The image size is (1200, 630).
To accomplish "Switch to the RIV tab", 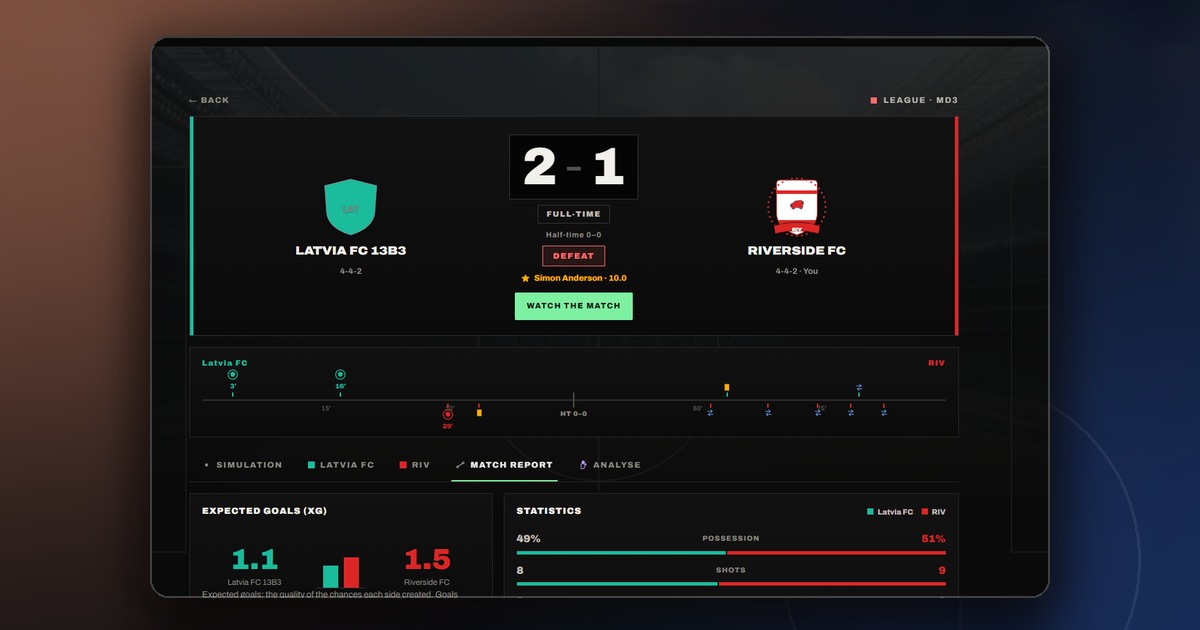I will [x=414, y=465].
